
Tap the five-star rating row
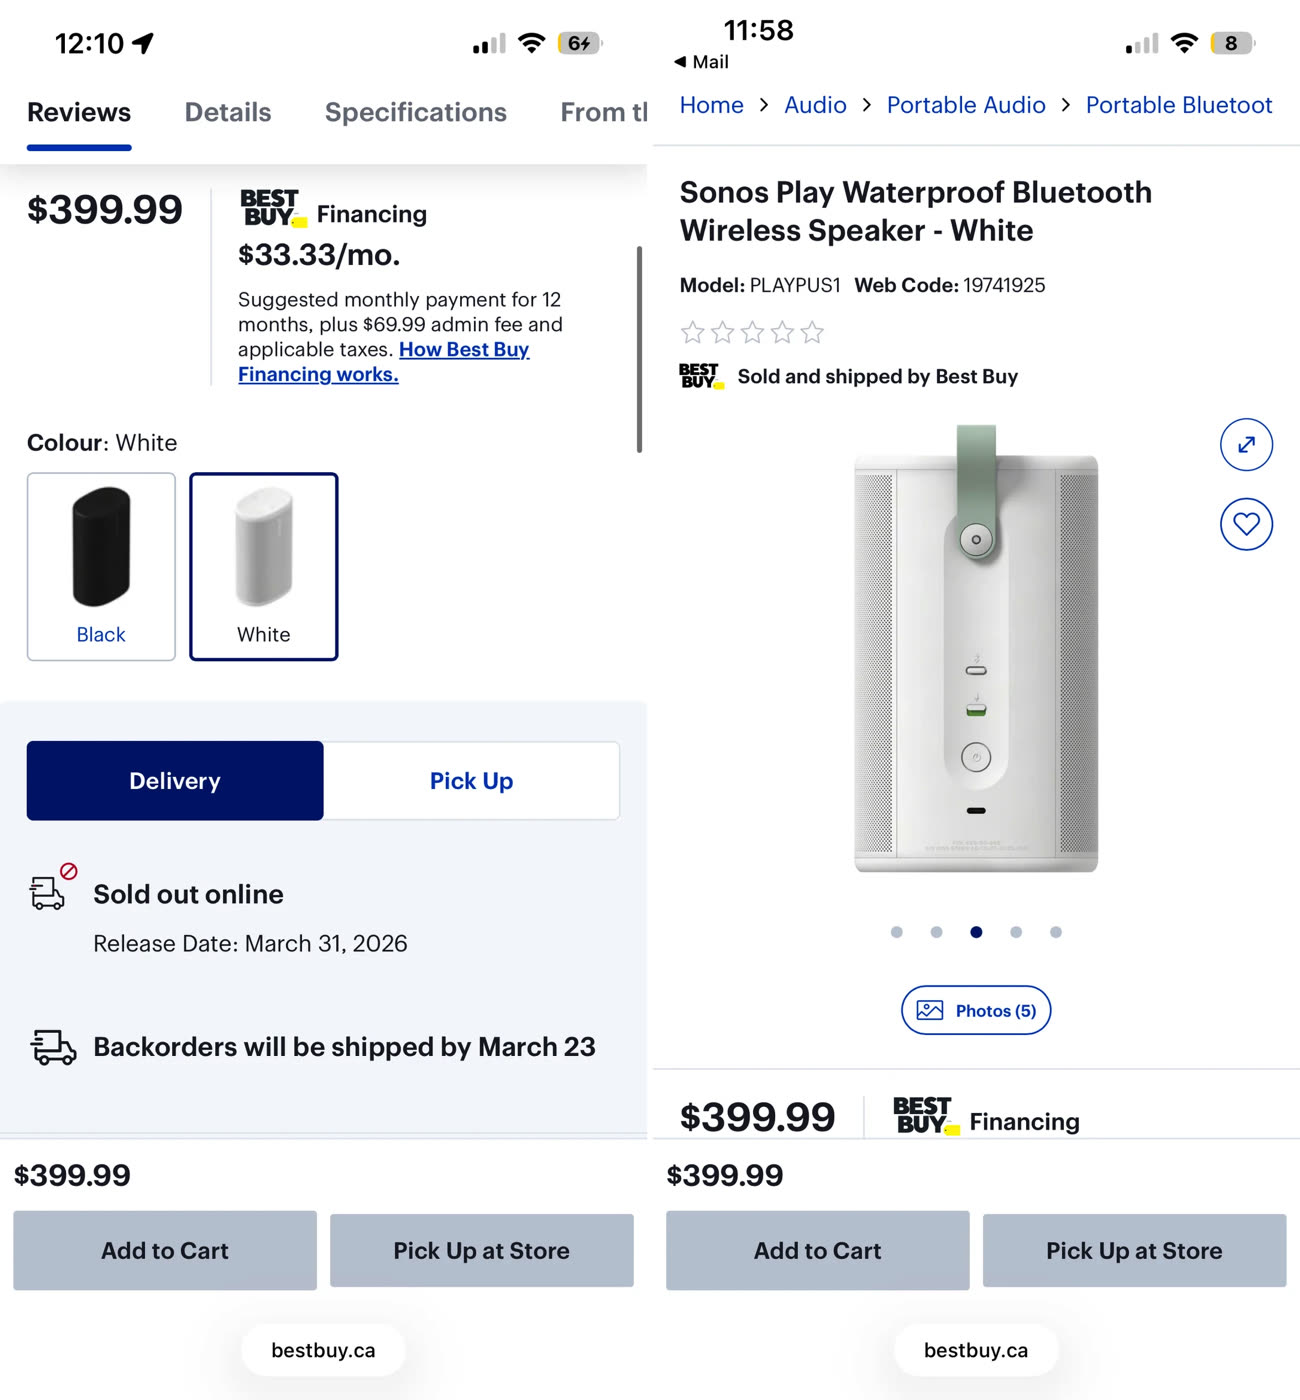[752, 332]
